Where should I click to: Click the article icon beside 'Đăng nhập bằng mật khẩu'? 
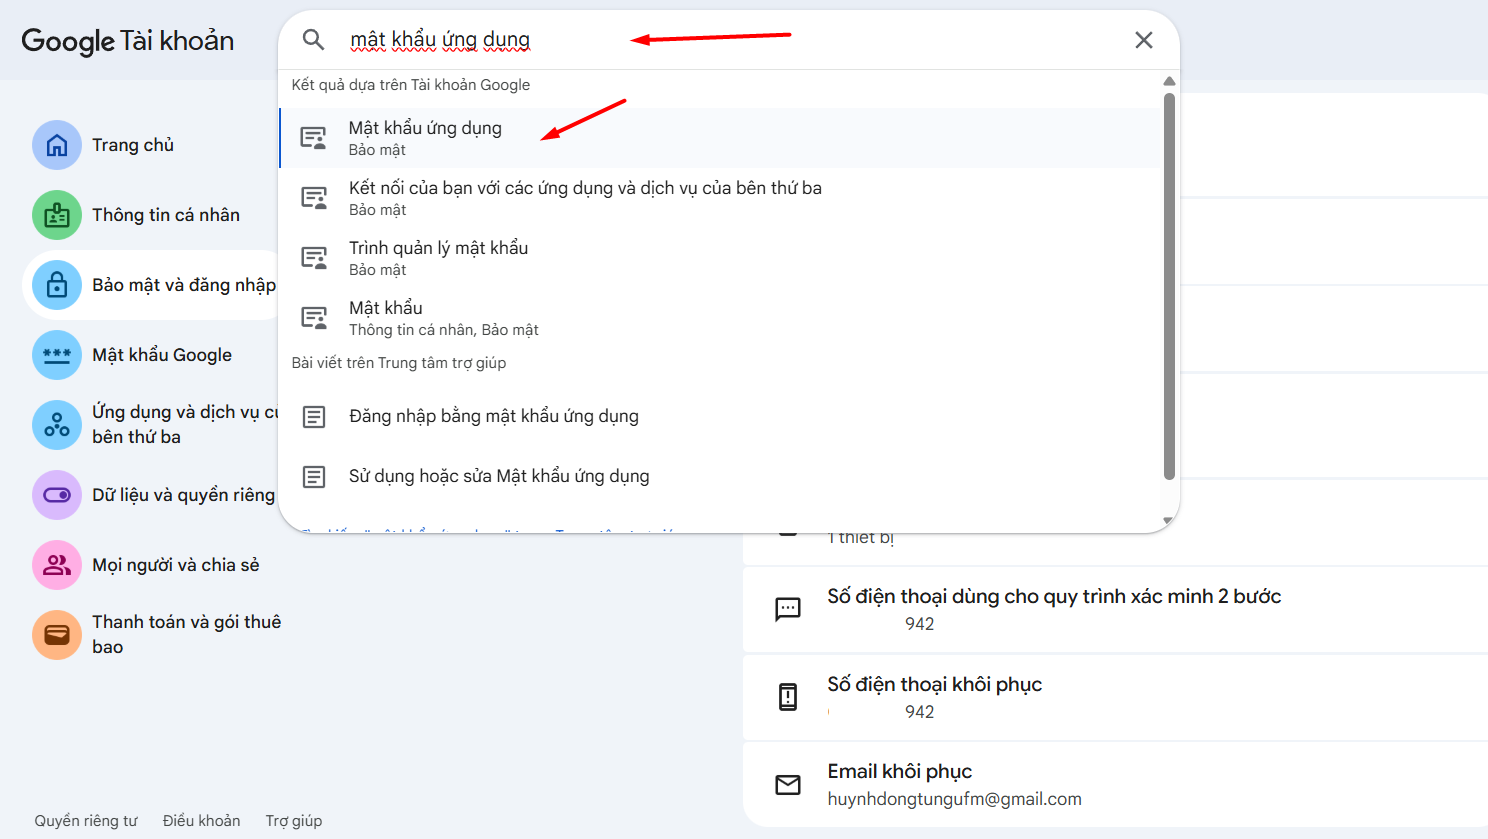click(x=314, y=416)
